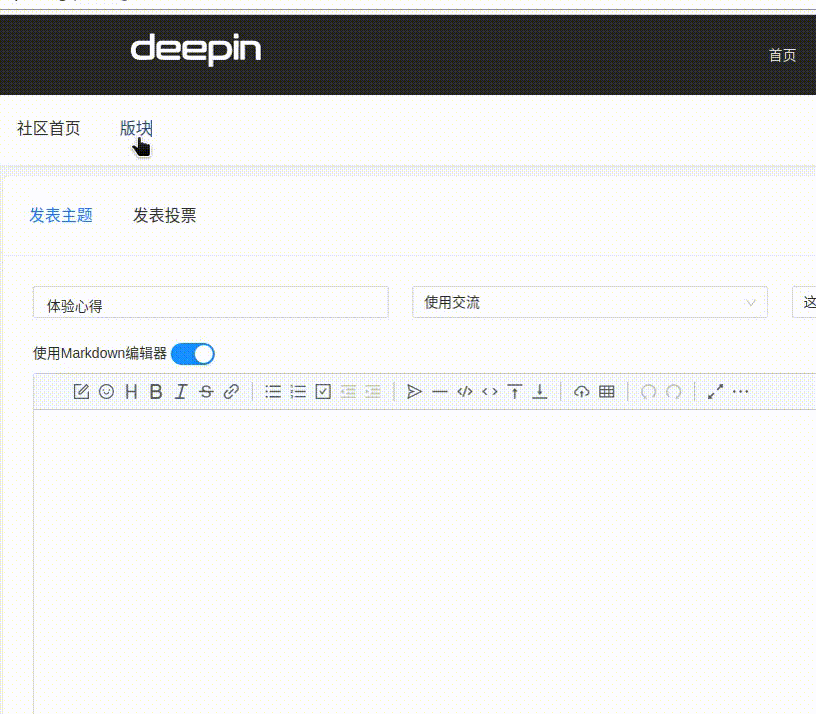Apply bold formatting with the B icon
Image resolution: width=816 pixels, height=714 pixels.
click(156, 391)
